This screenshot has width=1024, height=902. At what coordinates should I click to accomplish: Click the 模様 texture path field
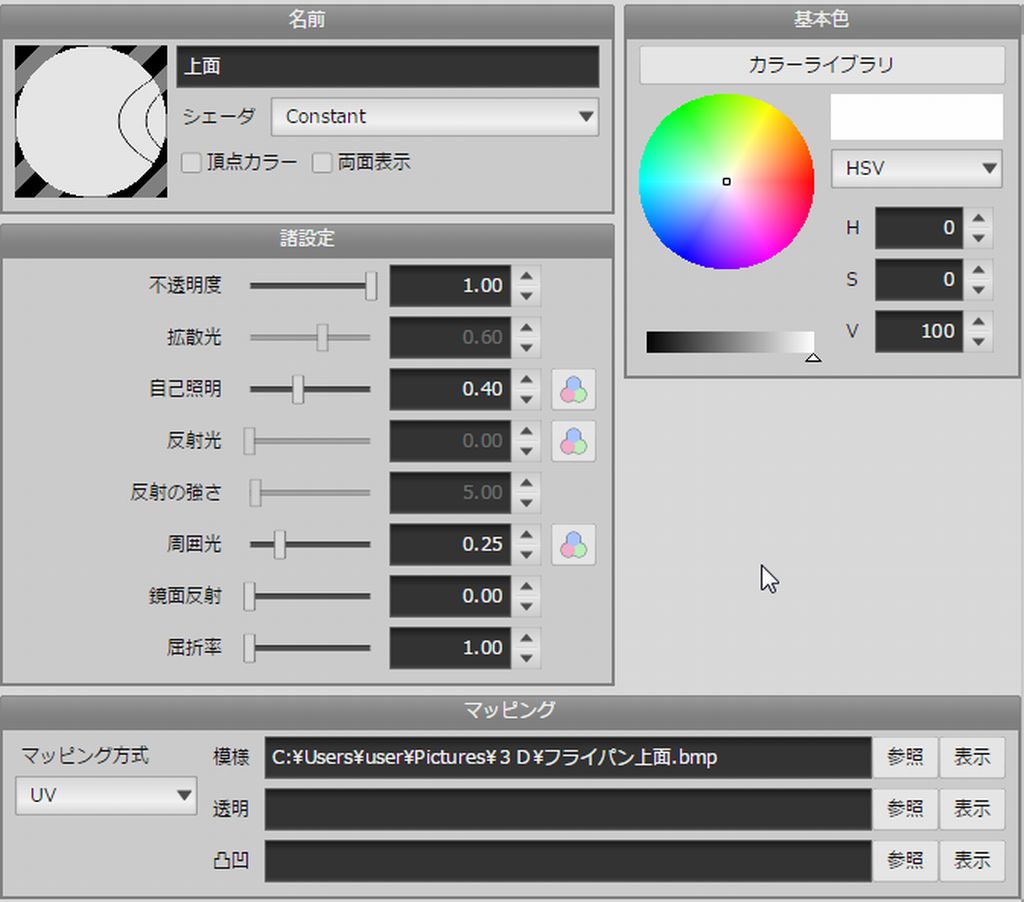coord(568,758)
